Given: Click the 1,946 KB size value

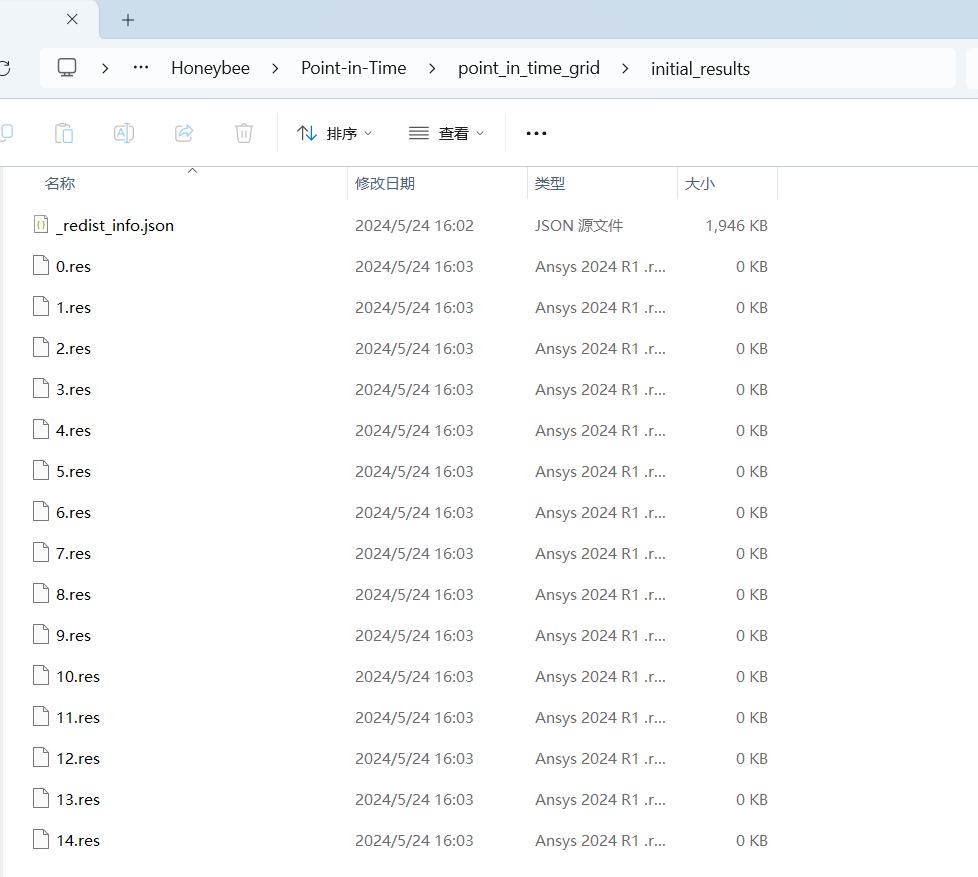Looking at the screenshot, I should (736, 225).
